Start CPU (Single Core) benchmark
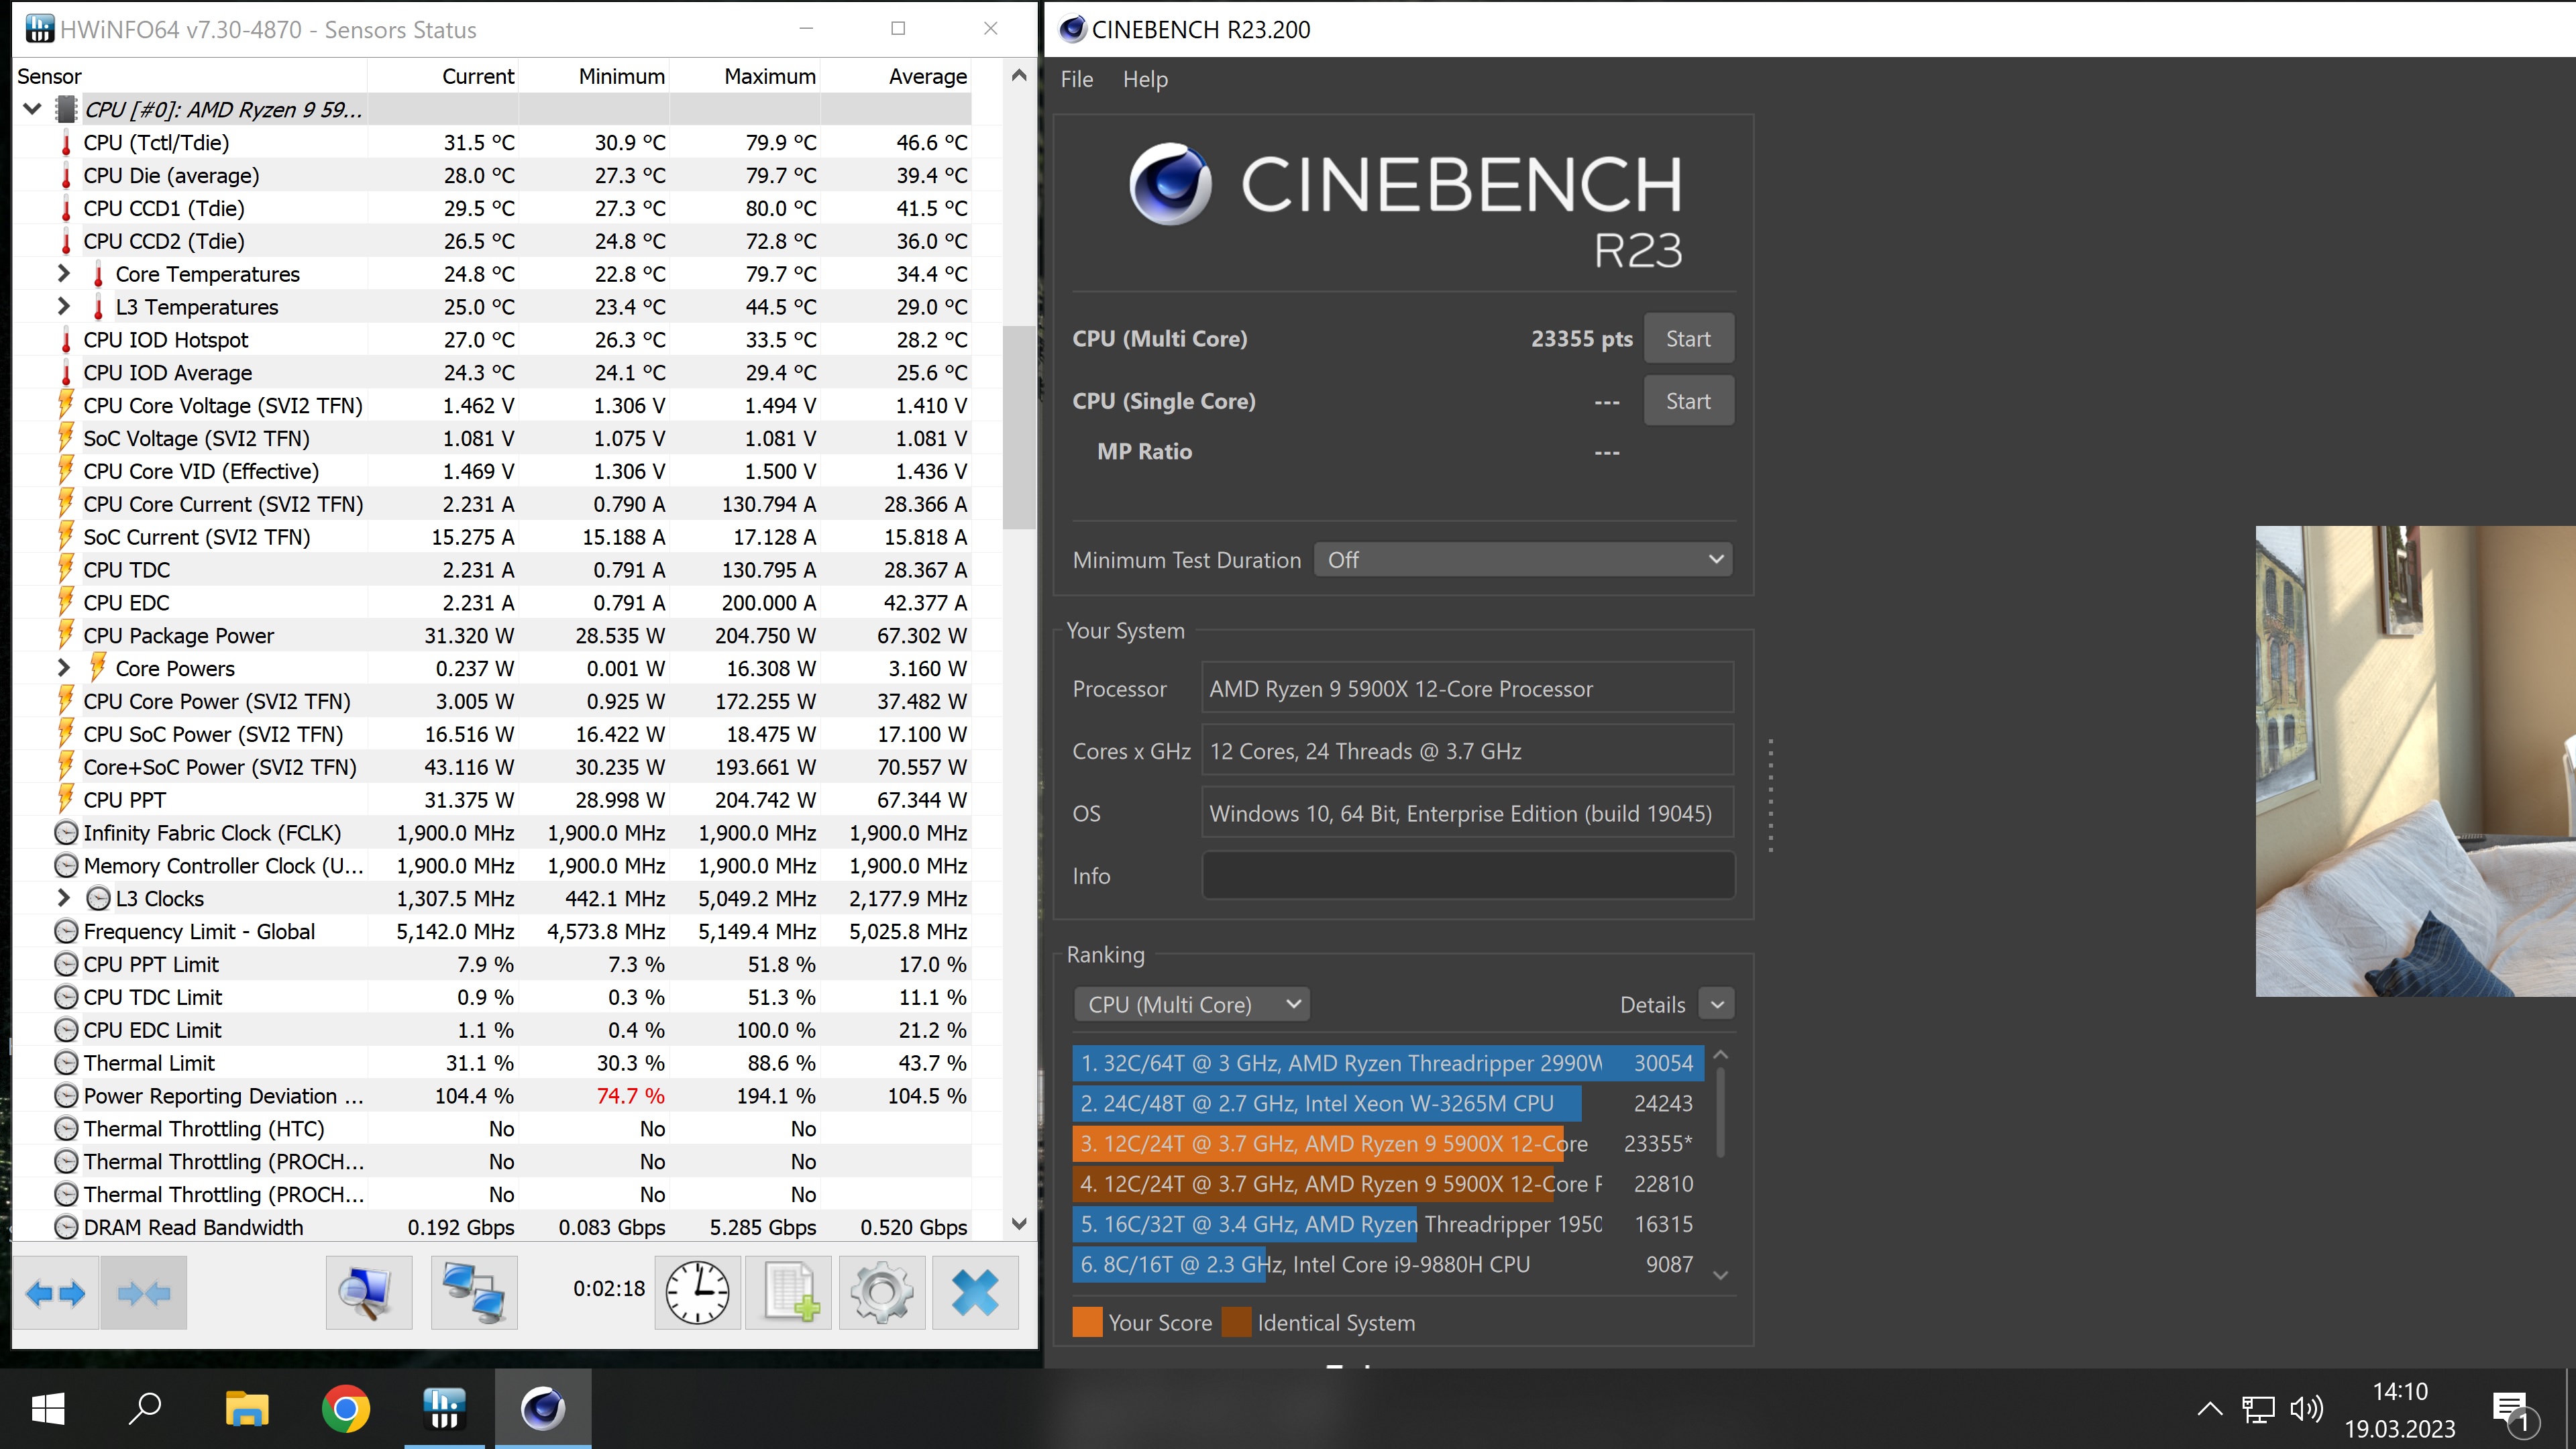The image size is (2576, 1449). click(x=1688, y=401)
